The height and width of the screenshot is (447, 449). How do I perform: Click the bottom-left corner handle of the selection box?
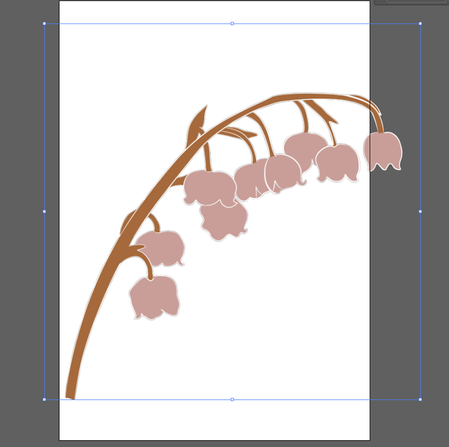click(44, 399)
